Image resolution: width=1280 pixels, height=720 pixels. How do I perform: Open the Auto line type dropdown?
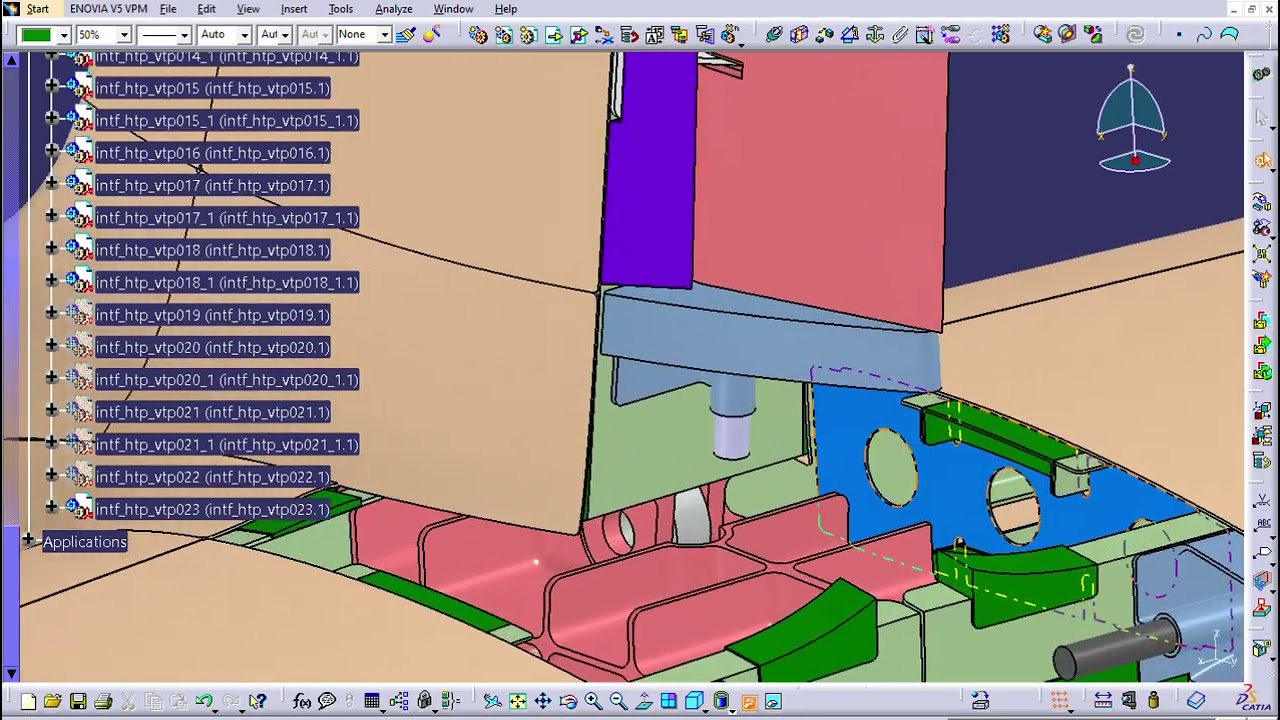[x=243, y=35]
